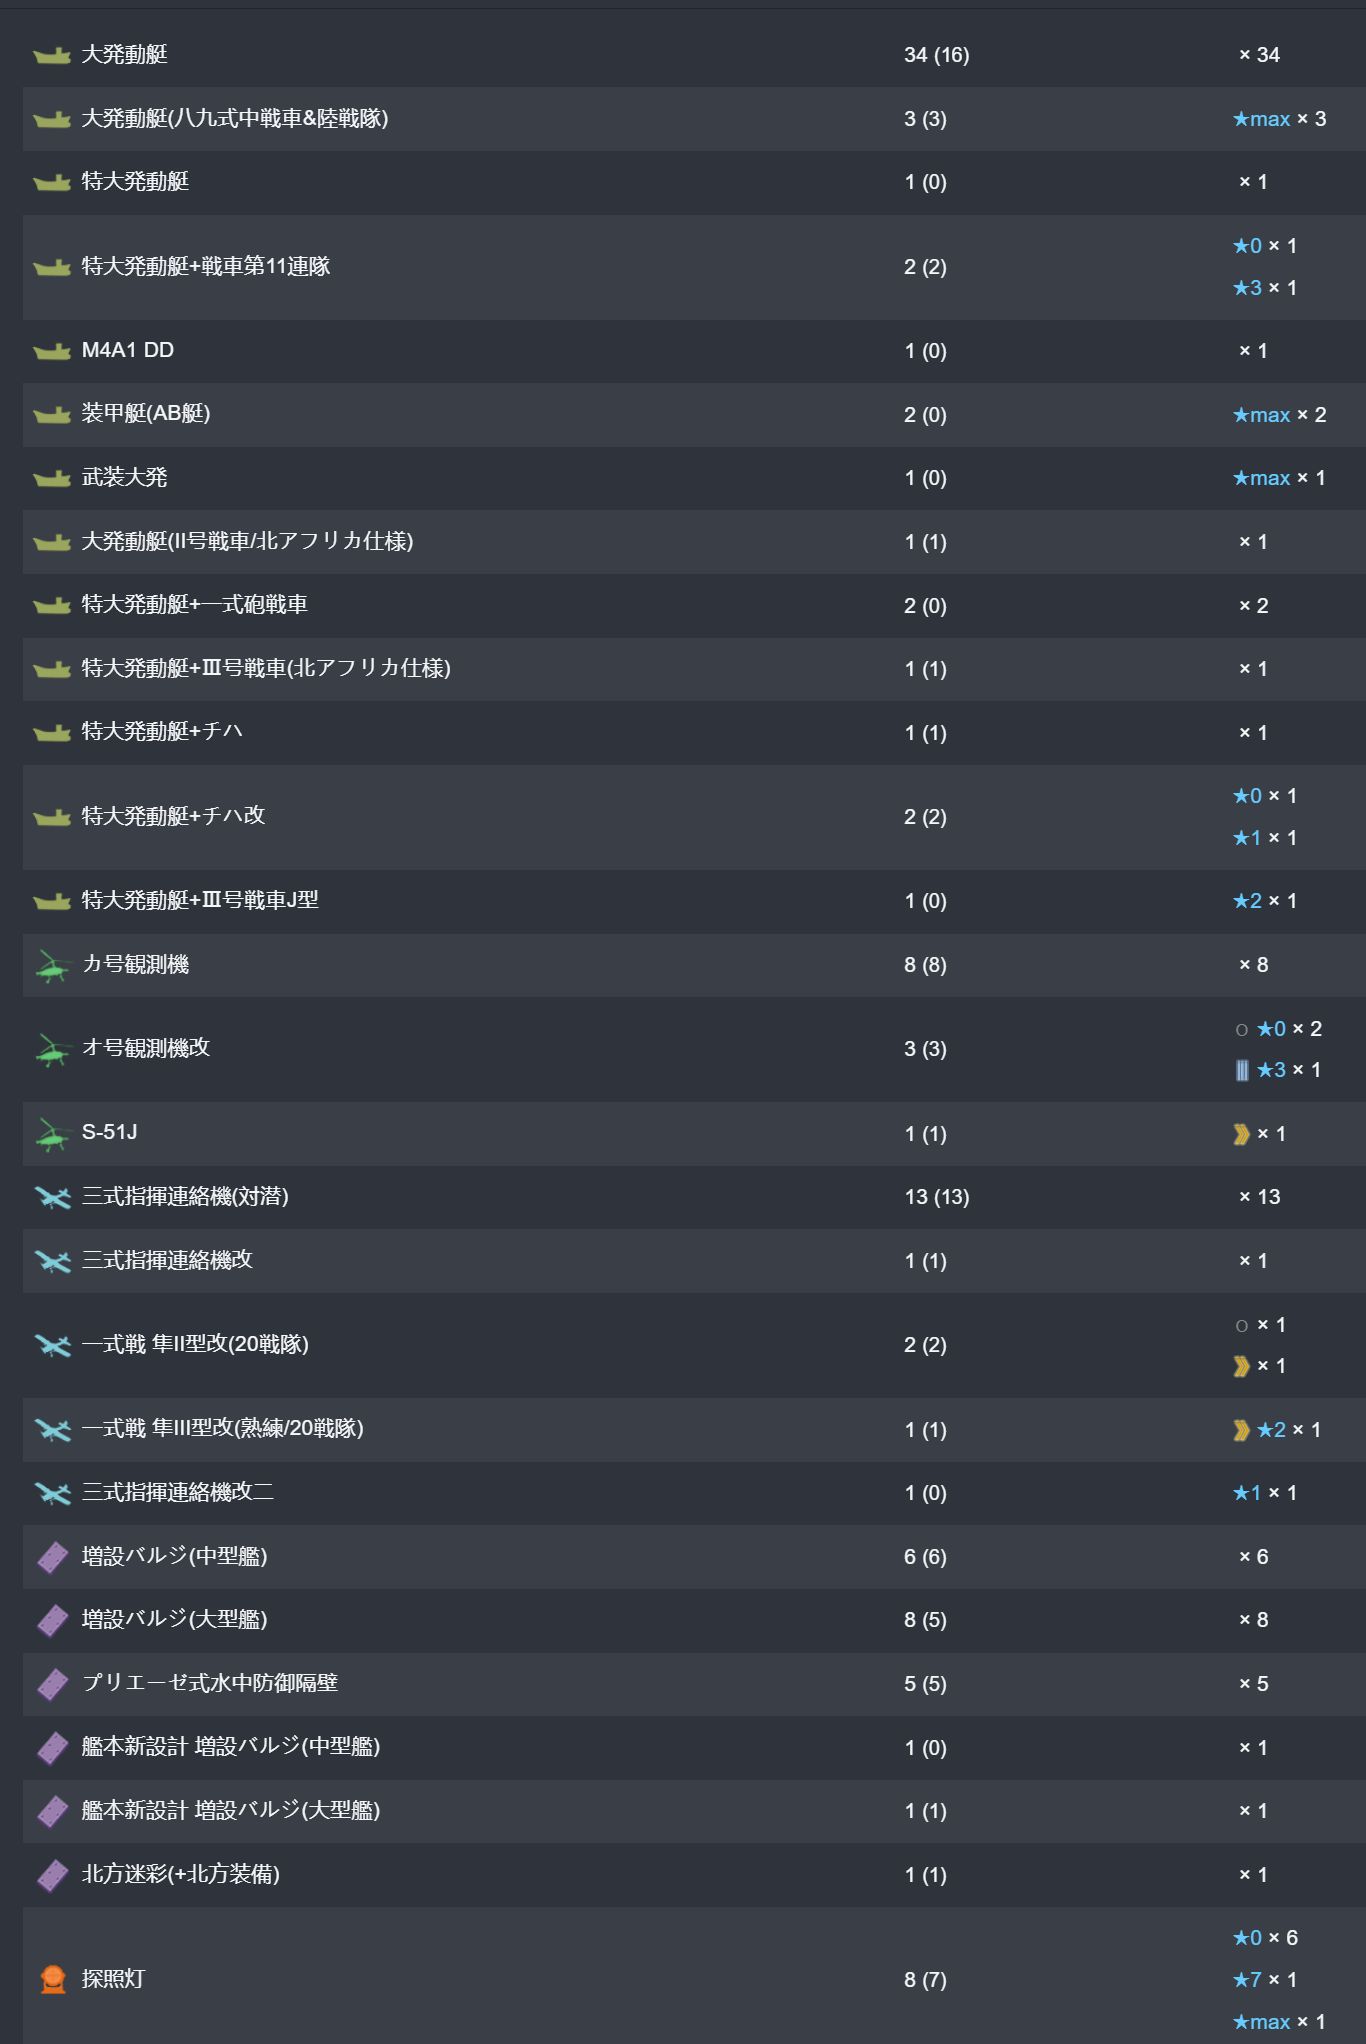The image size is (1366, 2044).
Task: Select the プリエーゼ式水中防御隔壁 equipment name
Action: coord(210,1683)
